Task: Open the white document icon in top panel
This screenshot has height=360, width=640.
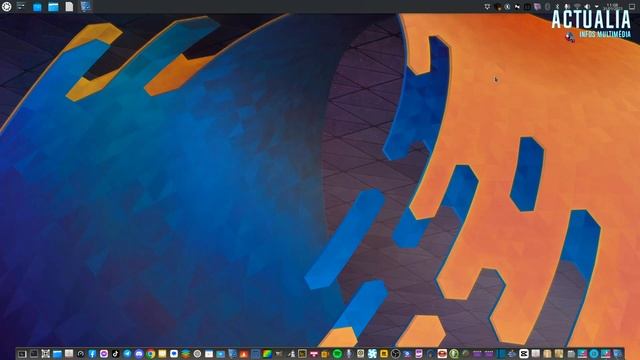Action: (69, 7)
